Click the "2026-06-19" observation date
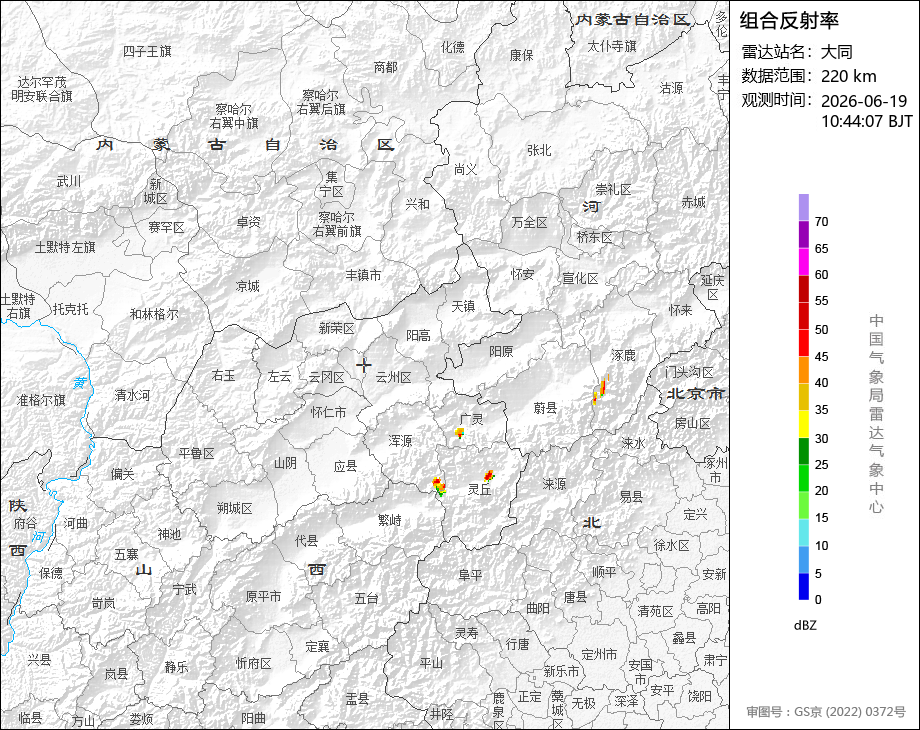Image resolution: width=920 pixels, height=730 pixels. coord(864,101)
